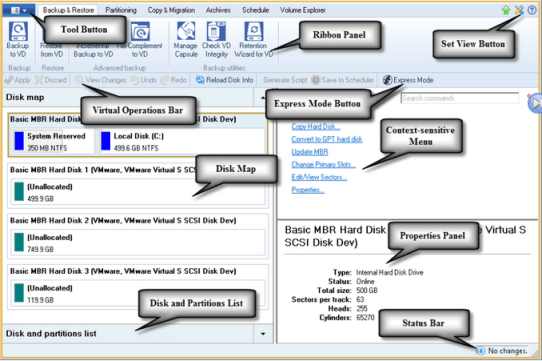Click the Update MBR link

[310, 152]
